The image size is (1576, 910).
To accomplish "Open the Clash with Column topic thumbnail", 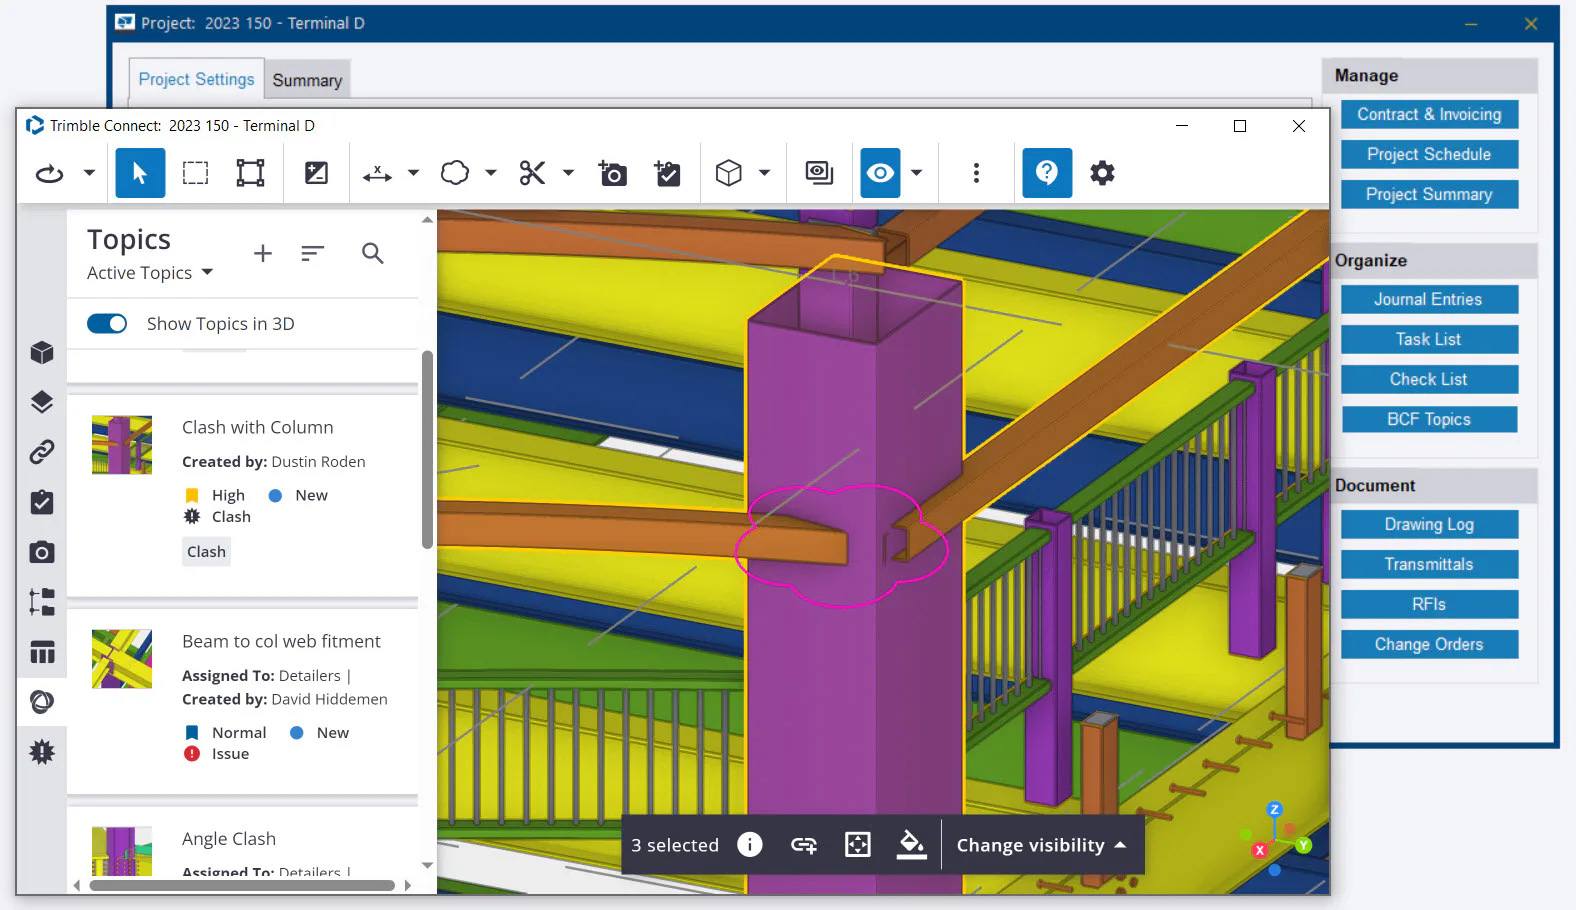I will click(122, 445).
